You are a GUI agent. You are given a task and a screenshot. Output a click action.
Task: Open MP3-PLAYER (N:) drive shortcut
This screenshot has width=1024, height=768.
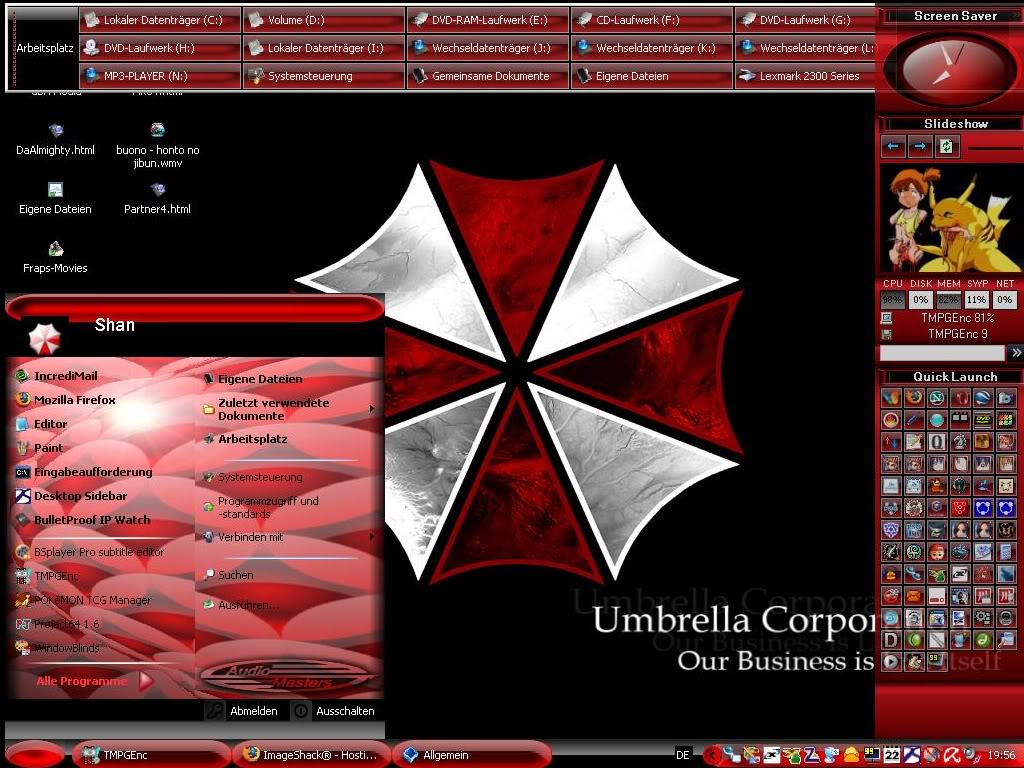(160, 76)
